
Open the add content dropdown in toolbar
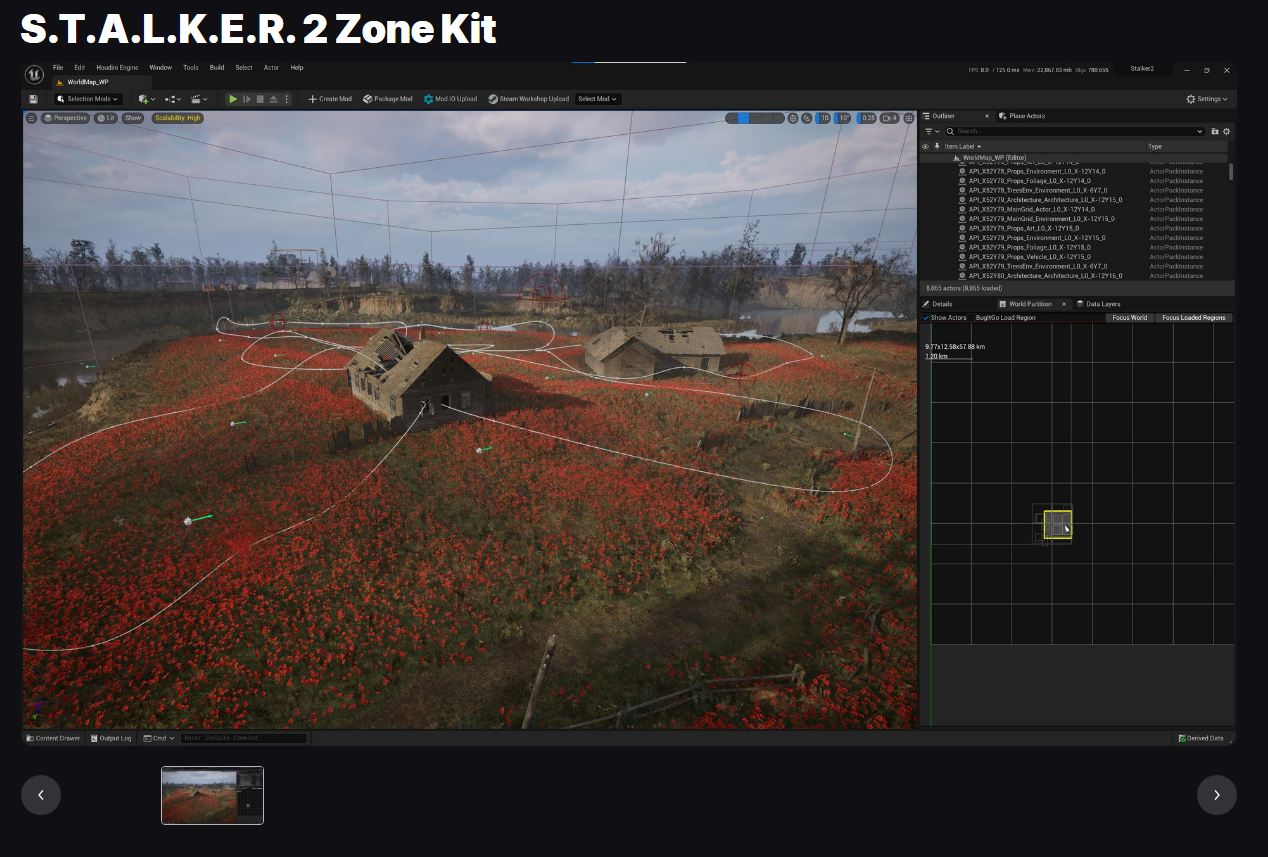pyautogui.click(x=147, y=99)
